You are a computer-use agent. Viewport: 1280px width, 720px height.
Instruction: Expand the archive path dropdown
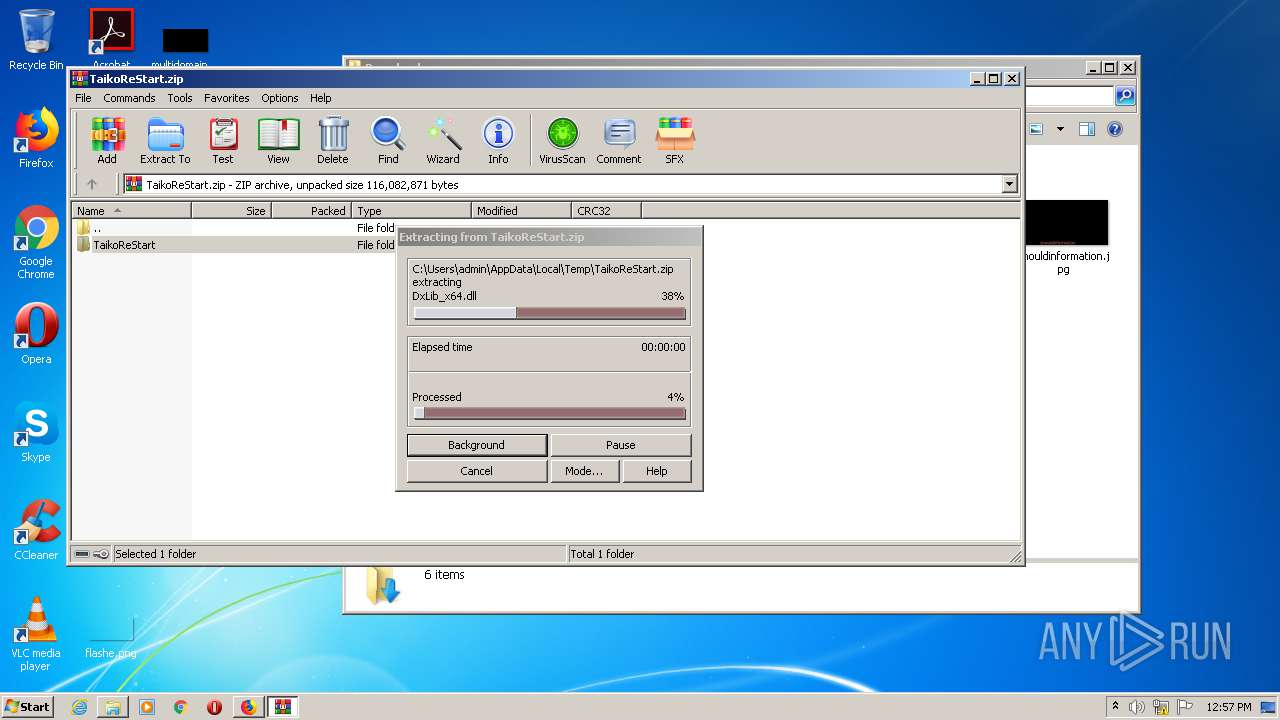coord(1009,184)
